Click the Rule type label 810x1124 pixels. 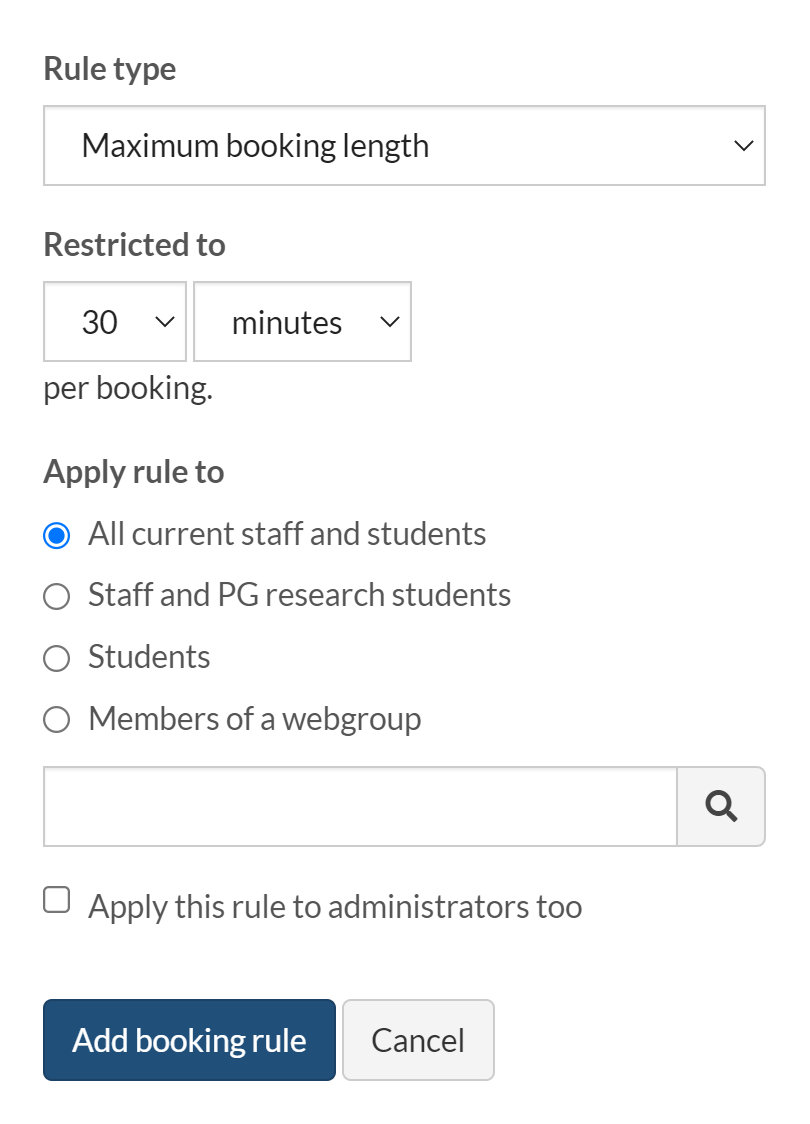(x=110, y=69)
